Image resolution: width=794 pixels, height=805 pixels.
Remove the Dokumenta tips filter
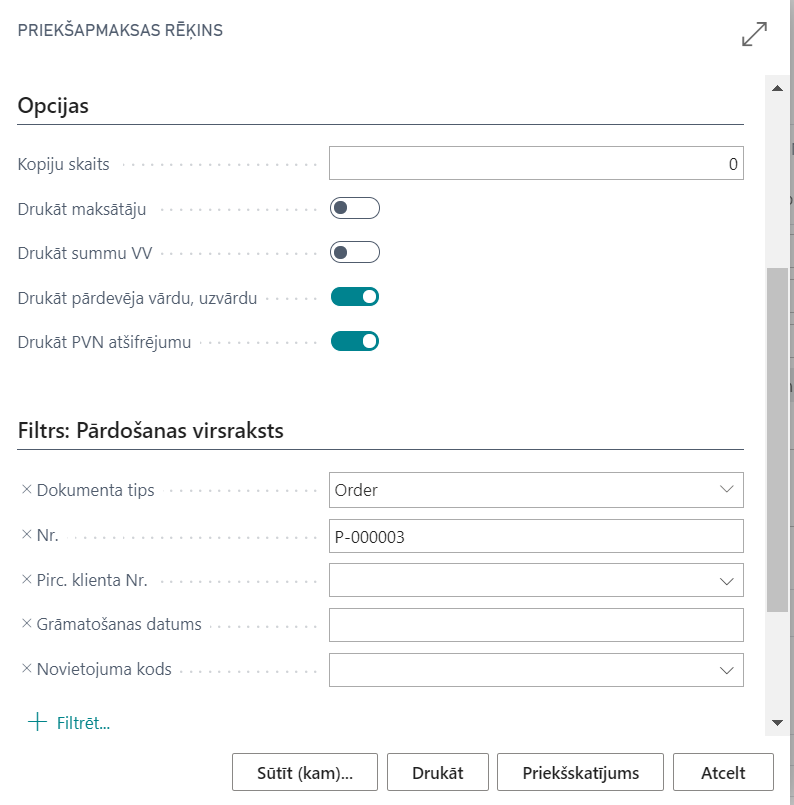27,489
